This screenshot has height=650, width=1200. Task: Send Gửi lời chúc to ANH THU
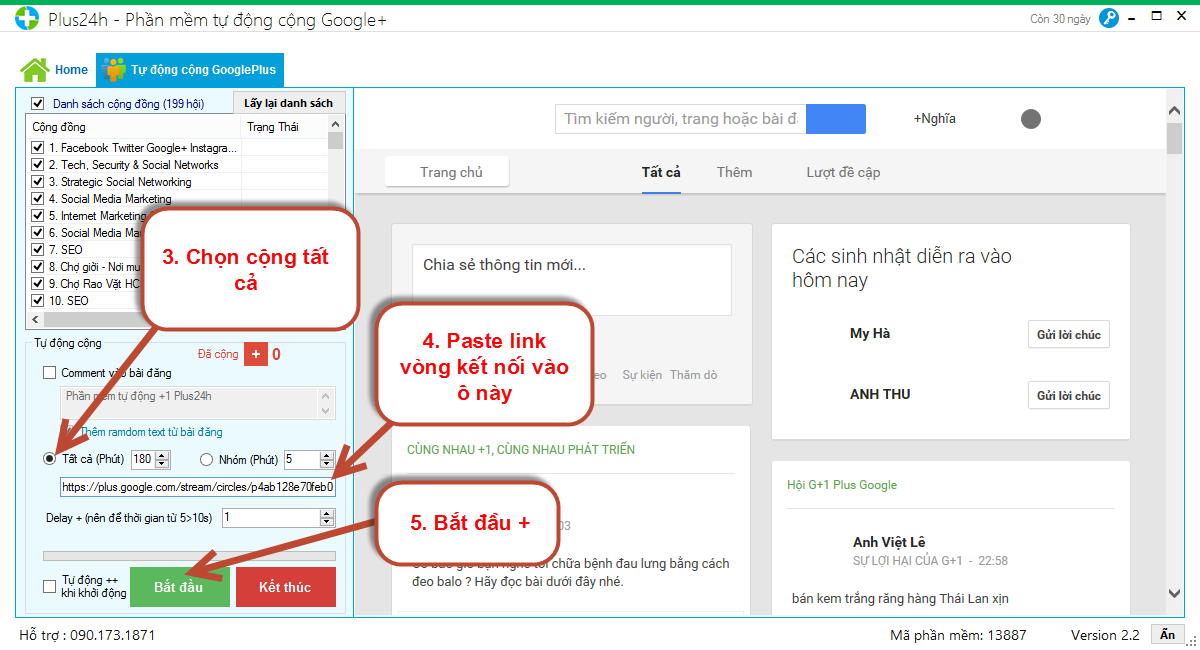point(1069,396)
